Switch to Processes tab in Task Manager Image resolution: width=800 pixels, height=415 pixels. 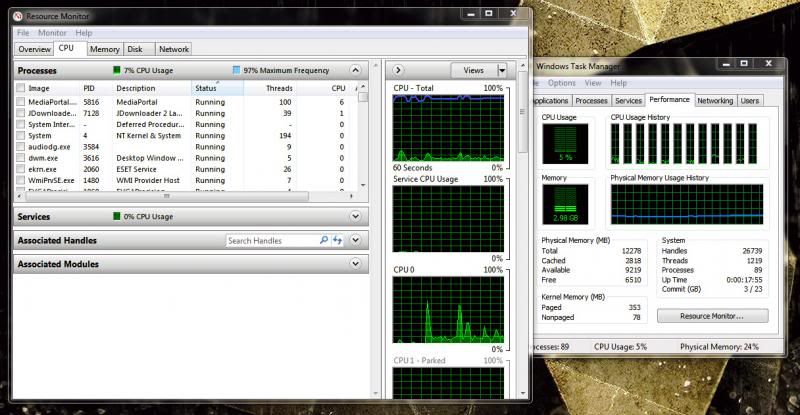(591, 101)
